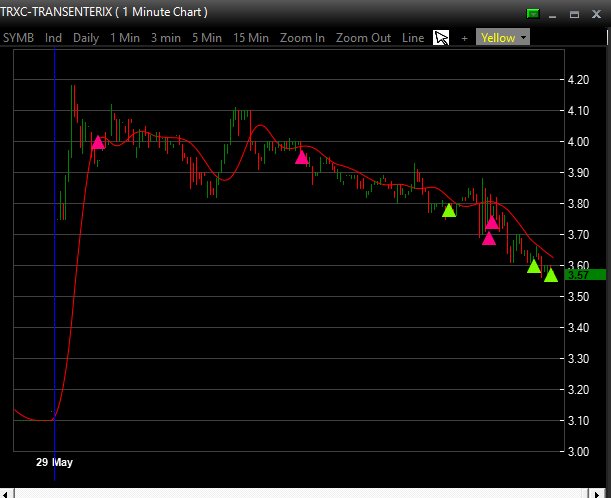Click the 3.00 price axis label
The height and width of the screenshot is (498, 611).
point(578,452)
